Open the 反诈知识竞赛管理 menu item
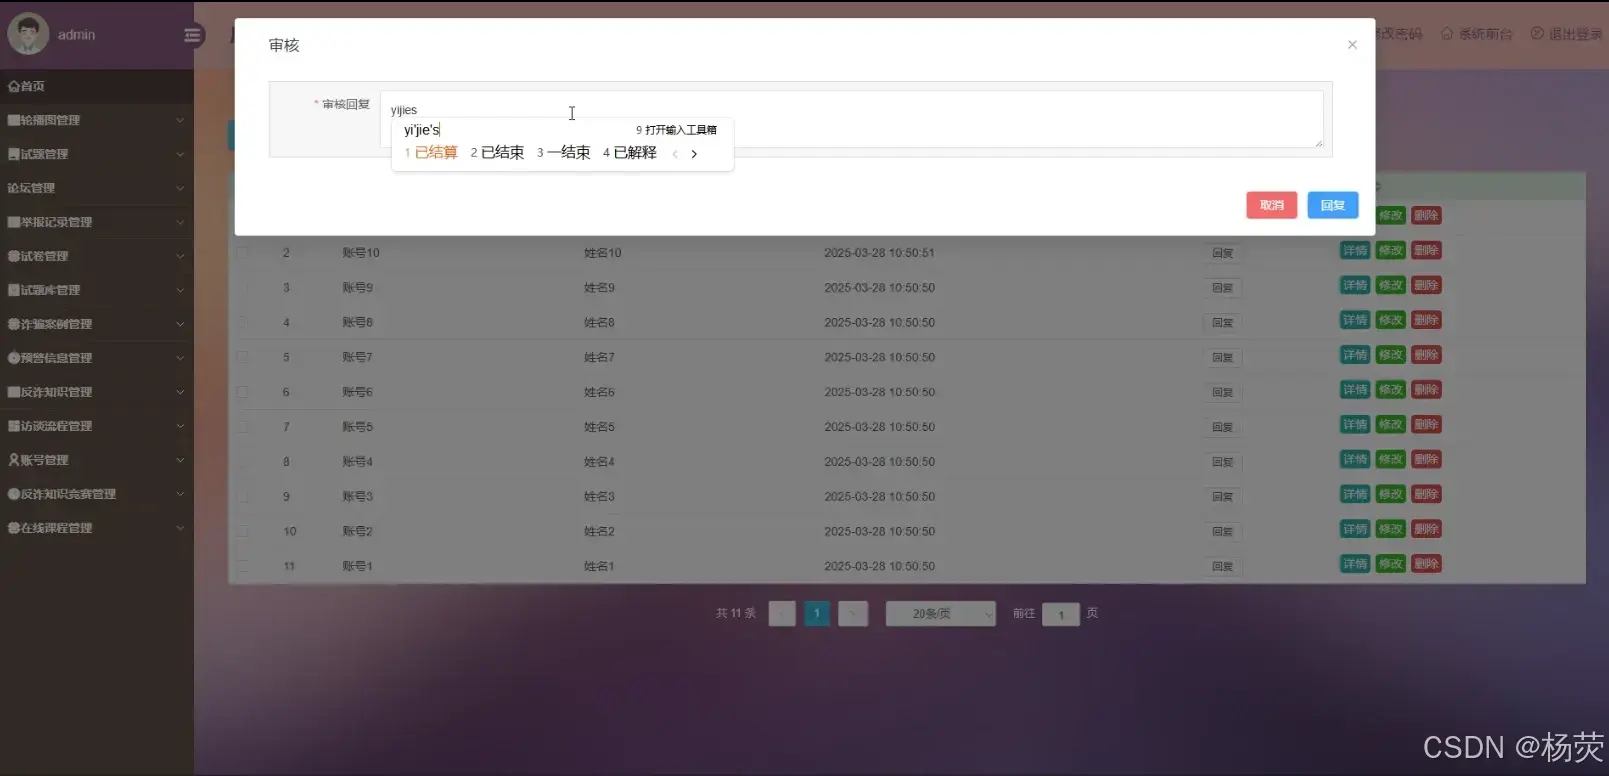 (96, 494)
